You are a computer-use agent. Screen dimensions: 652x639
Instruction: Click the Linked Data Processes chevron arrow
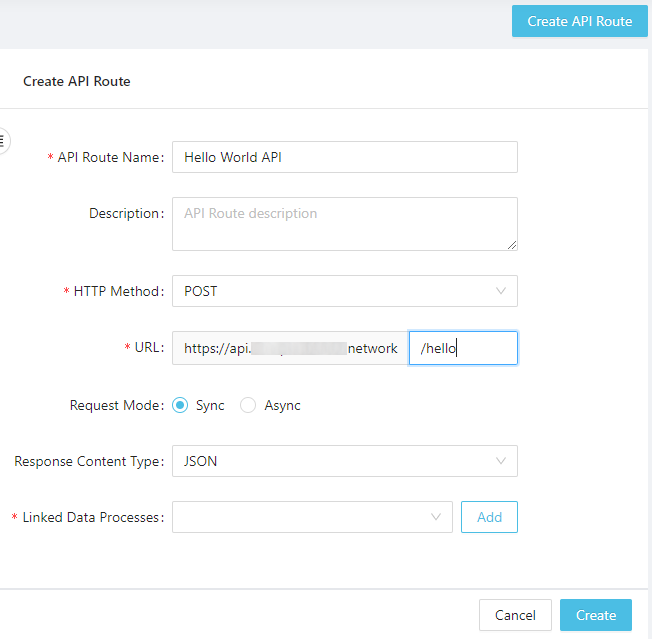[435, 517]
